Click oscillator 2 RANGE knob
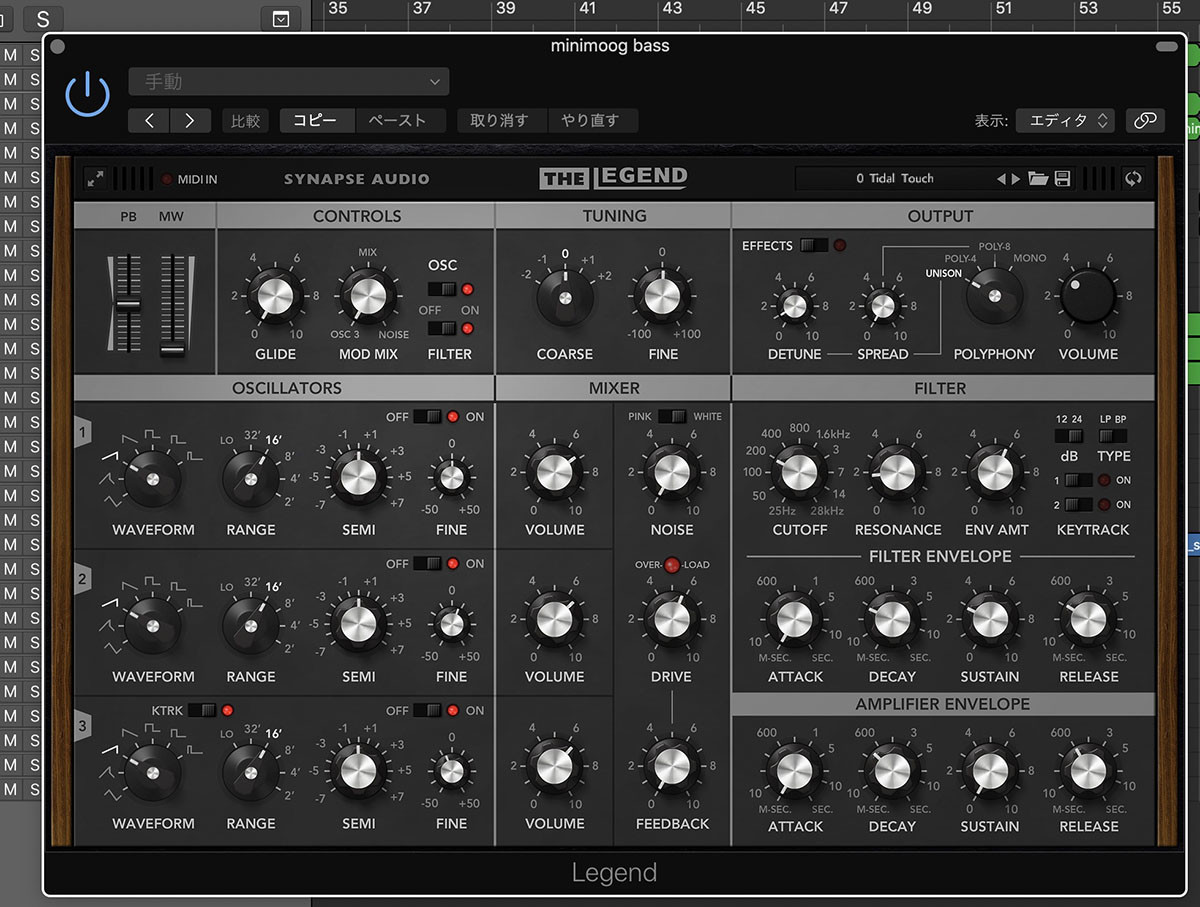Screen dimensions: 1200x907 [x=250, y=626]
